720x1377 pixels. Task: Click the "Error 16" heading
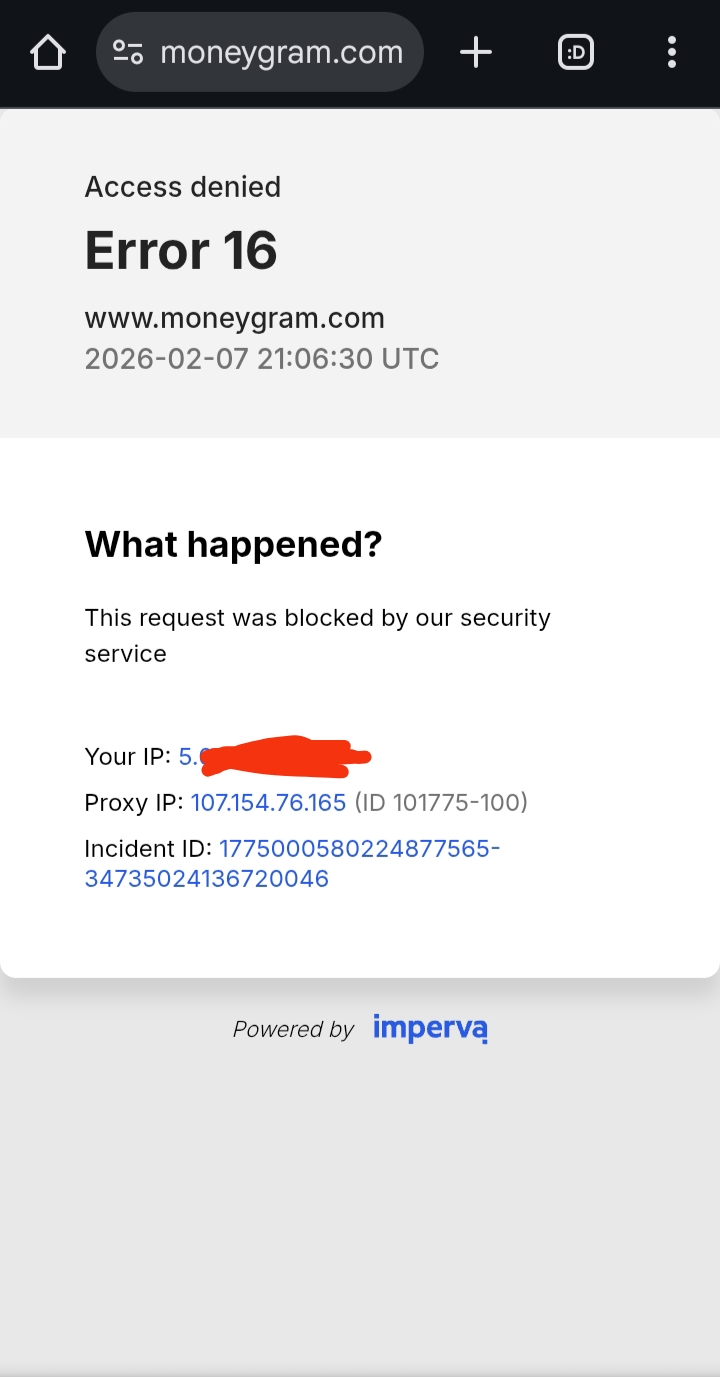click(x=181, y=250)
